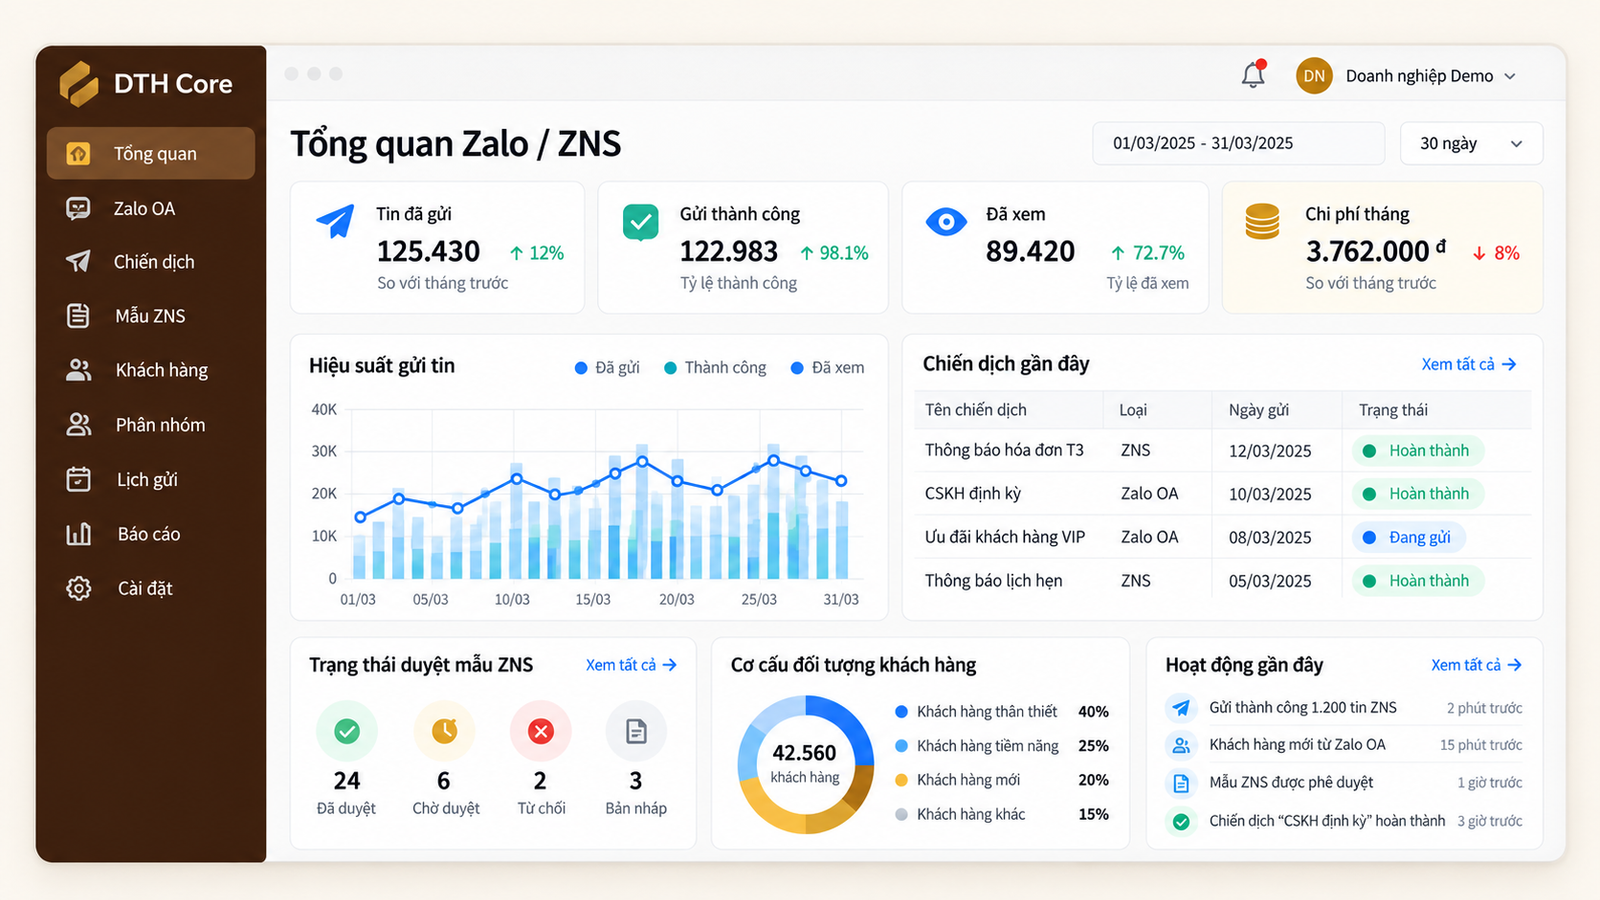Click the Khách hàng thân thiết legend dot

tap(901, 712)
